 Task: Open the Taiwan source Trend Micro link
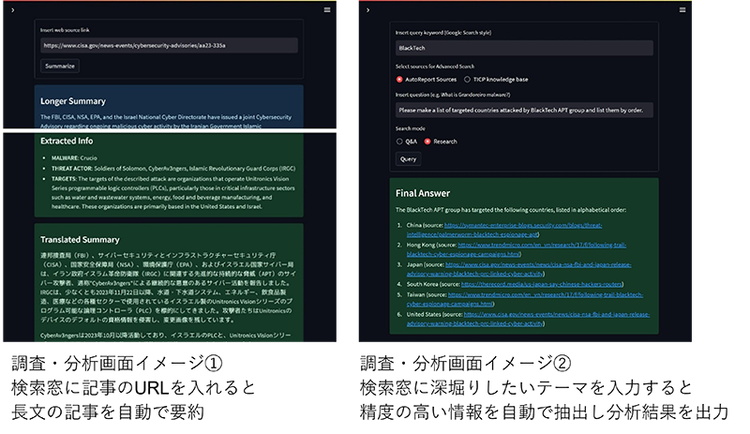[525, 299]
